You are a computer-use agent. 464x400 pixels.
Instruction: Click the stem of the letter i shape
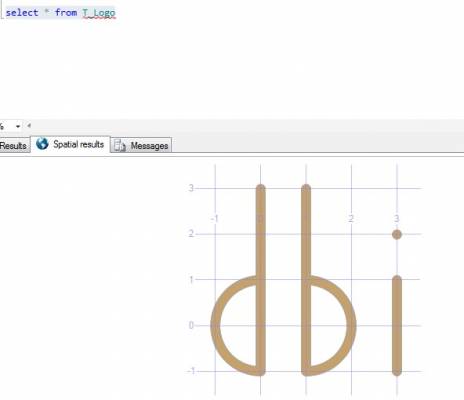point(397,325)
